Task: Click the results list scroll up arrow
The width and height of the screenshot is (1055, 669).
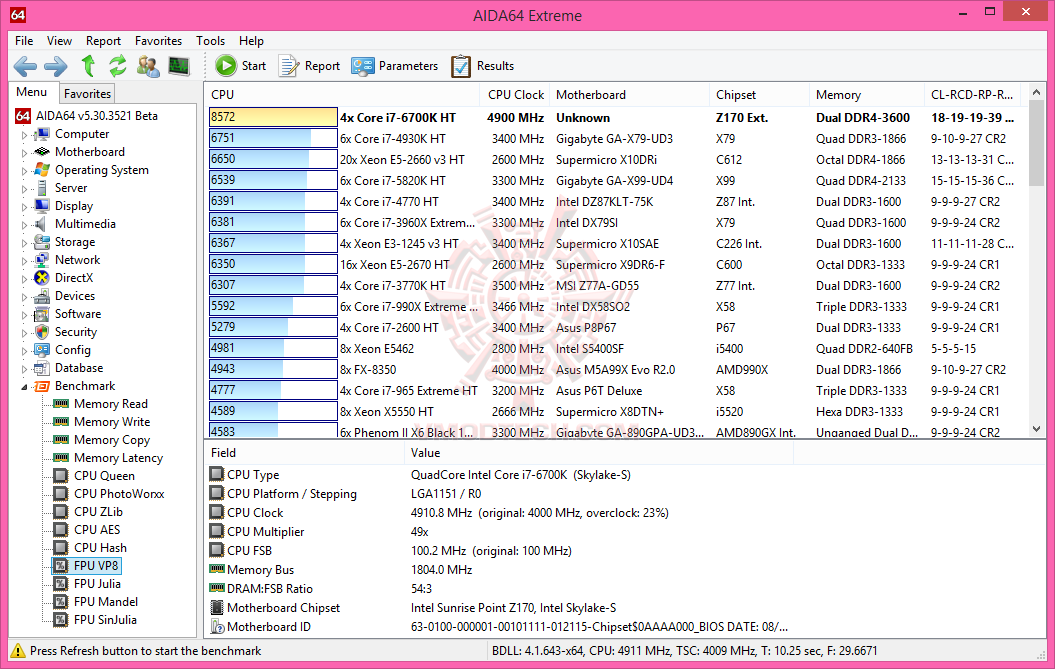Action: (x=1036, y=92)
